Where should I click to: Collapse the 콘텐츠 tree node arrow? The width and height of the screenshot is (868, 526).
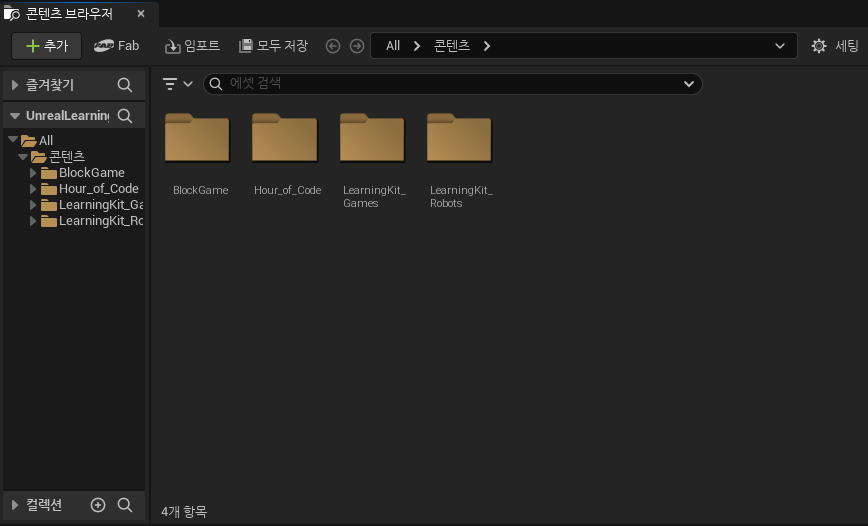(23, 157)
